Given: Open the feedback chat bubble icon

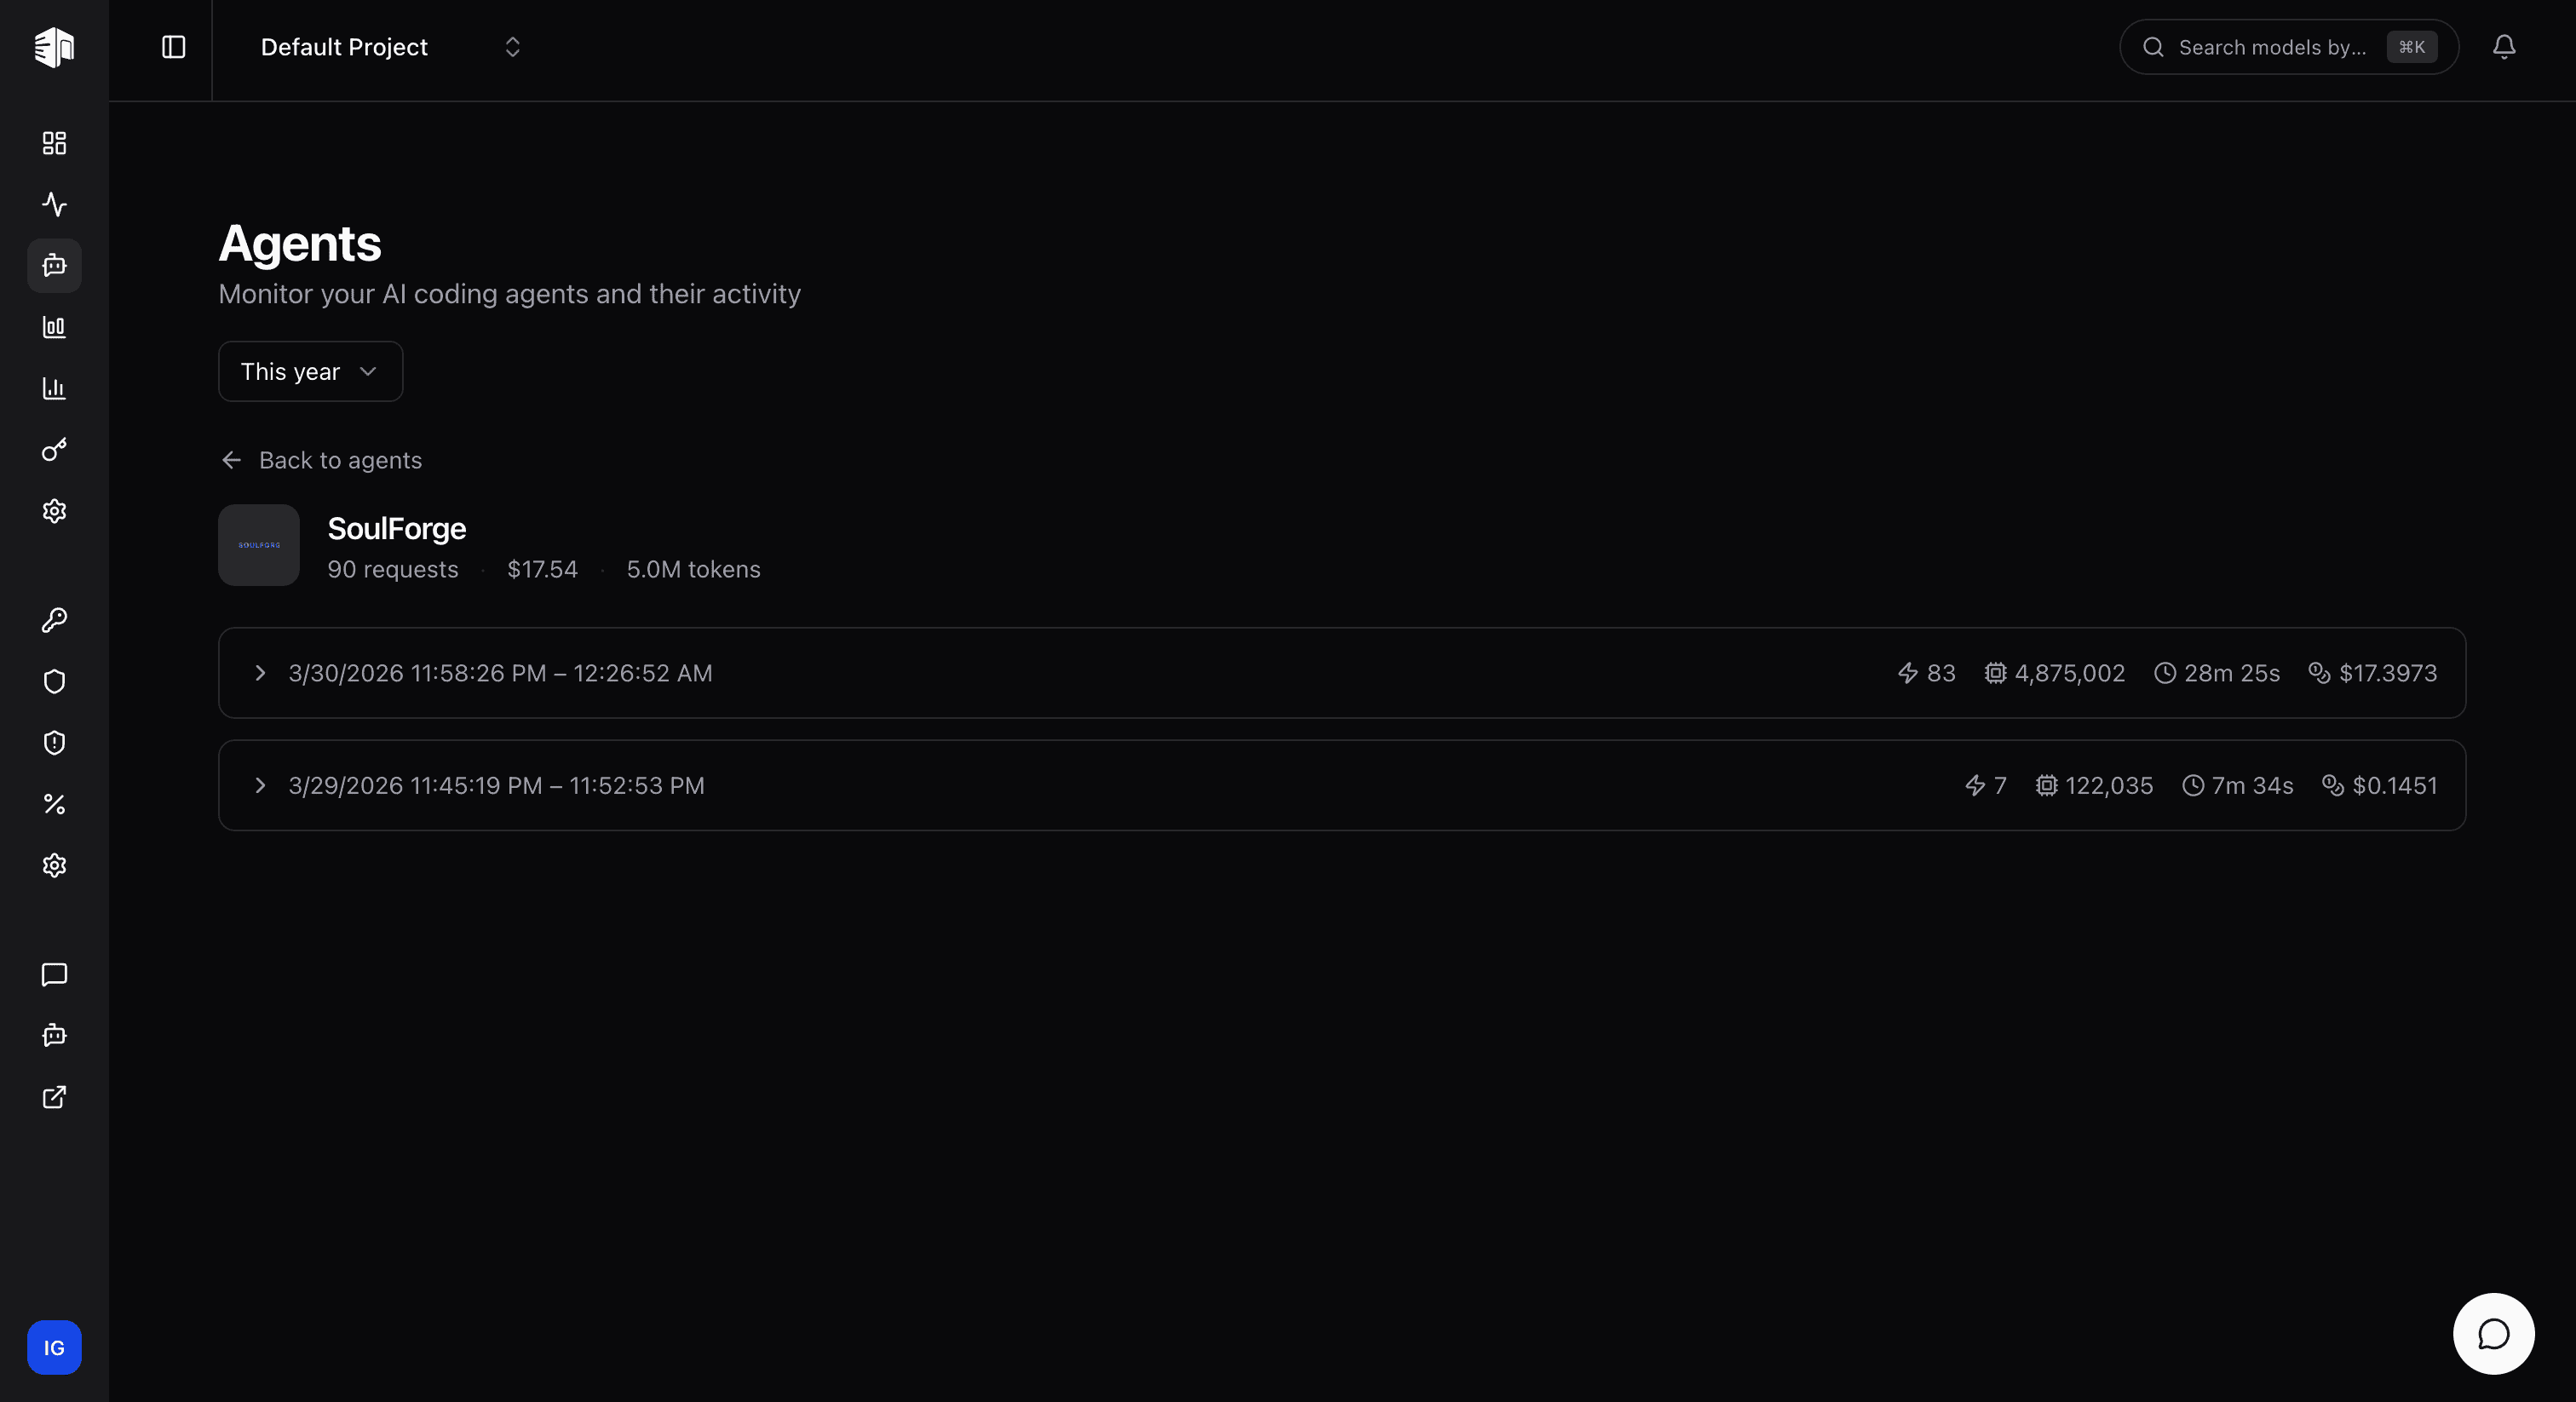Looking at the screenshot, I should coord(54,975).
